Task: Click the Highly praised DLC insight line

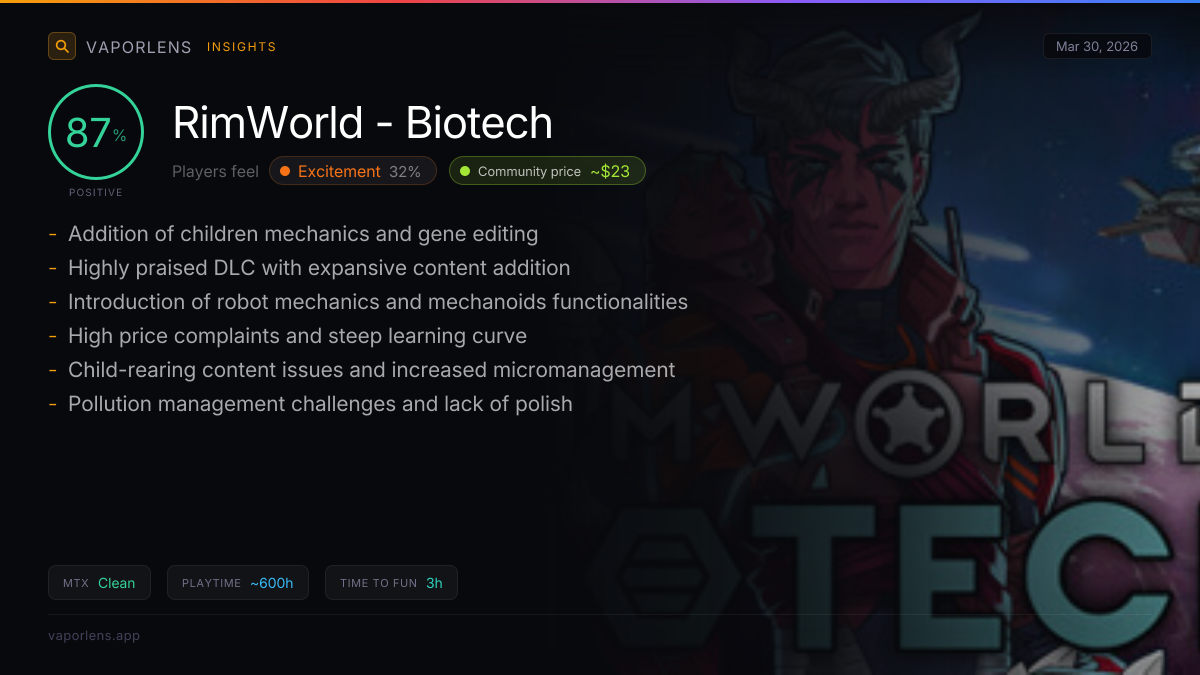Action: tap(319, 268)
